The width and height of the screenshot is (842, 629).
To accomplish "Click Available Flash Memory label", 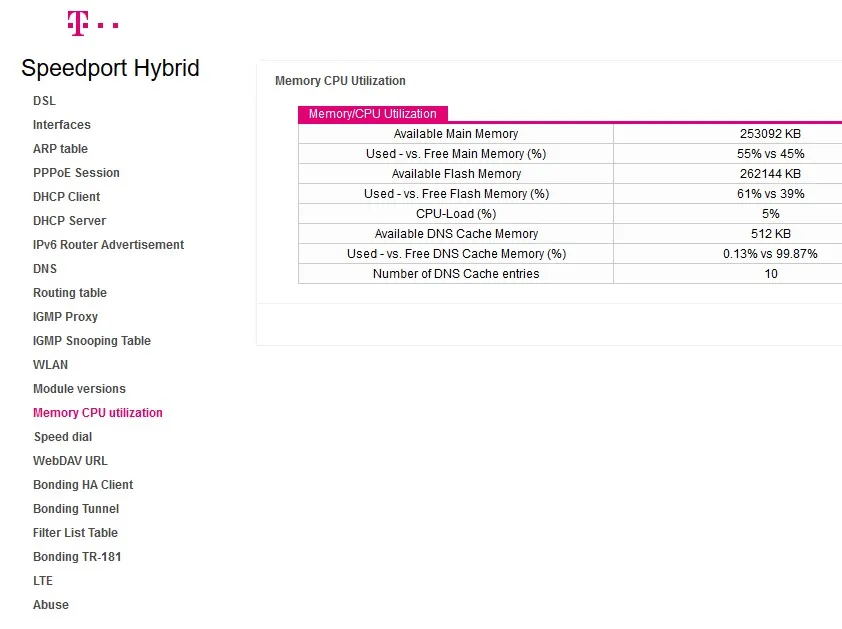I will (456, 174).
